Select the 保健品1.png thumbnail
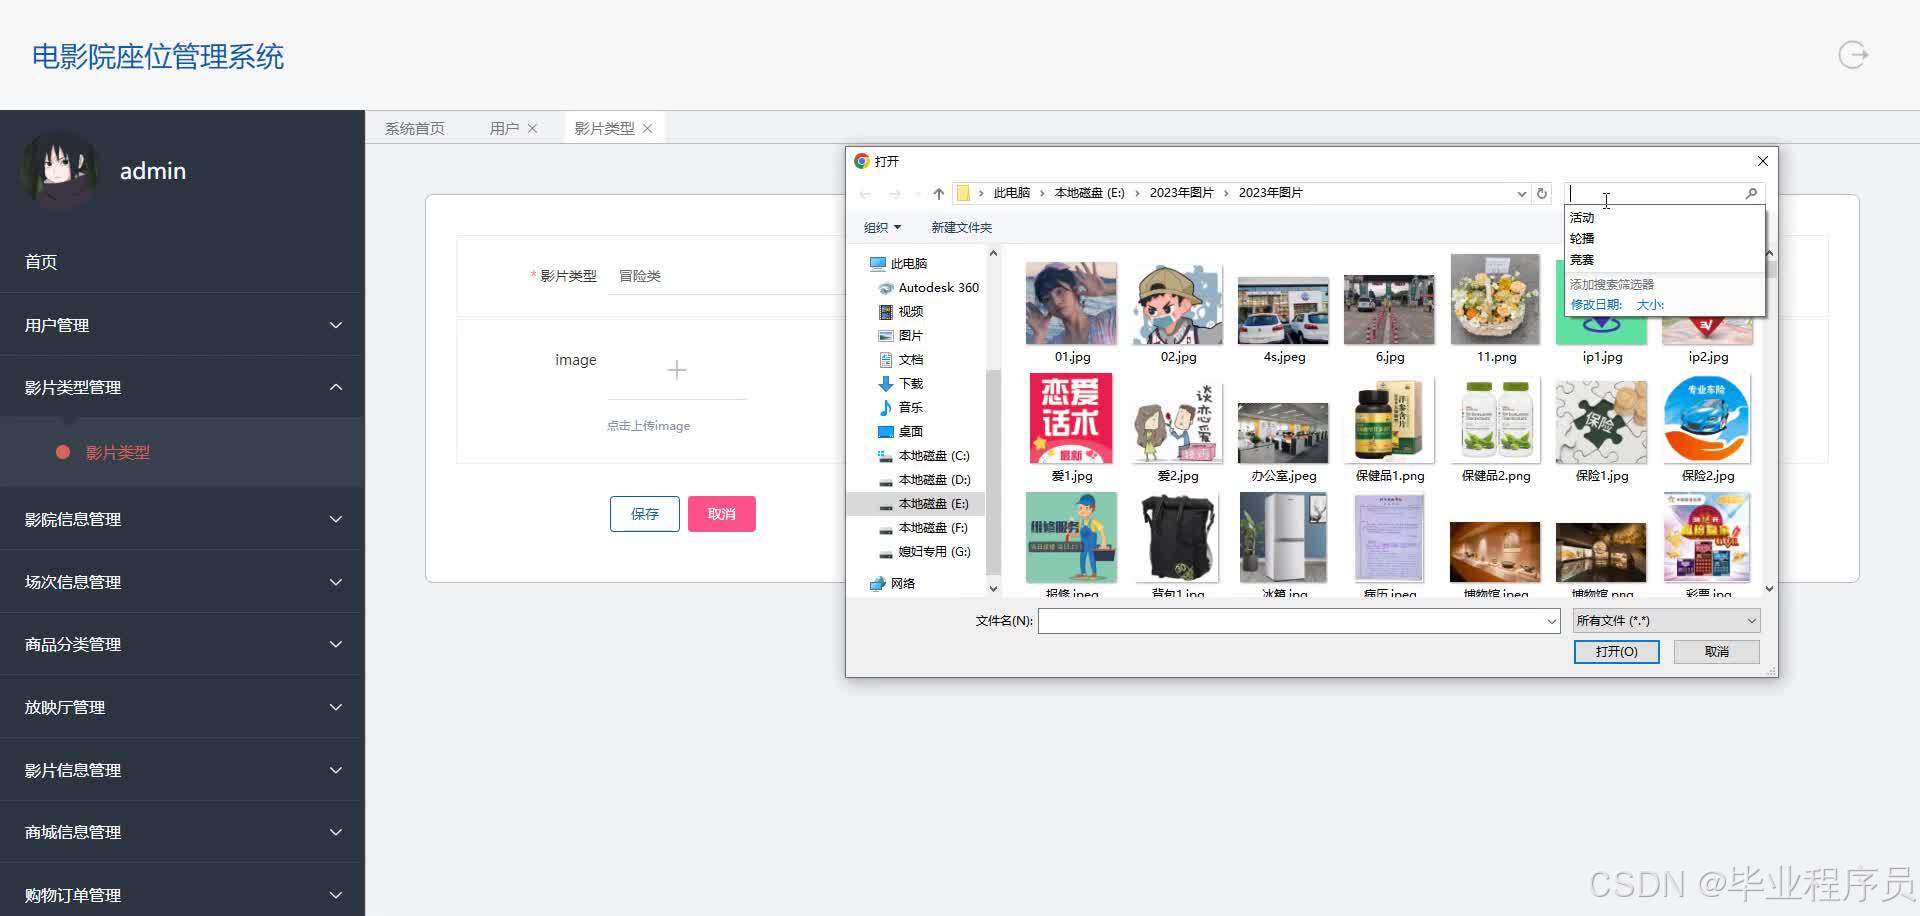Image resolution: width=1920 pixels, height=916 pixels. 1390,420
